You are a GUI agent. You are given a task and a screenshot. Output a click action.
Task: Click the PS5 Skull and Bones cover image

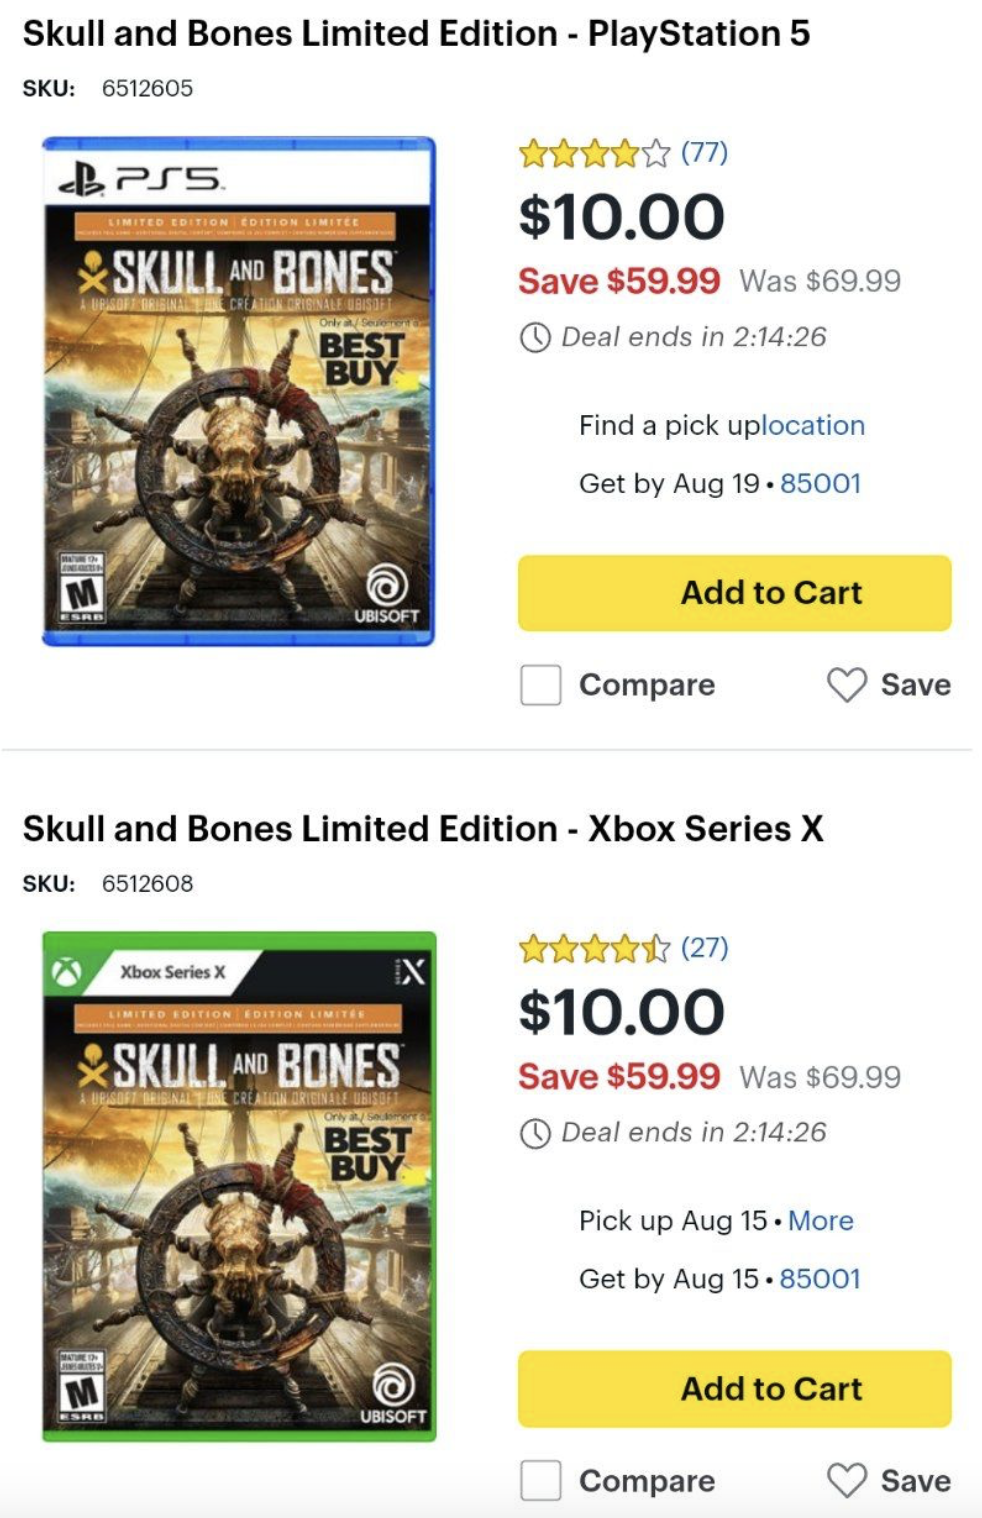[x=239, y=391]
